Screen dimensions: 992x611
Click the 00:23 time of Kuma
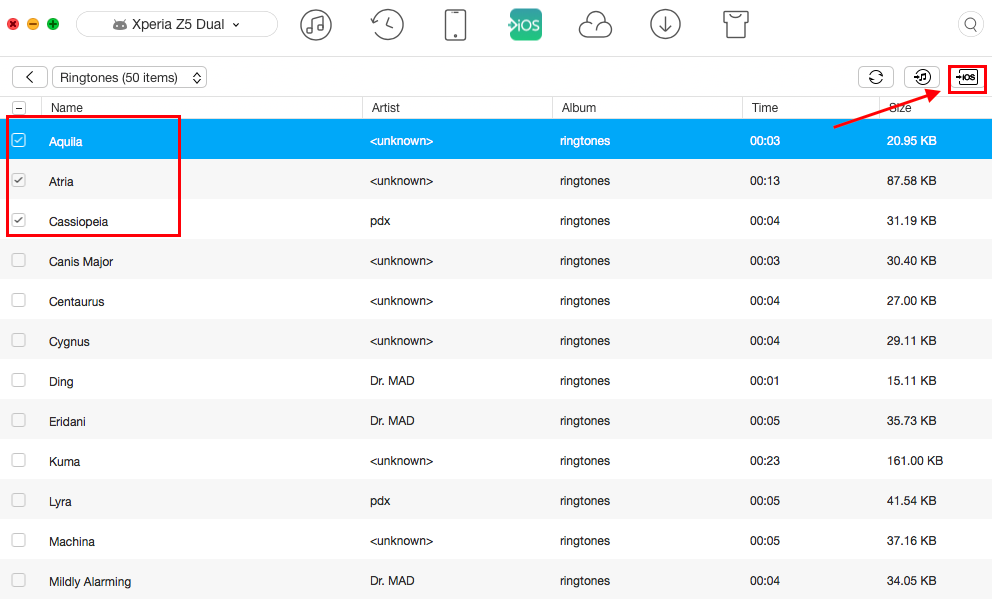coord(765,460)
